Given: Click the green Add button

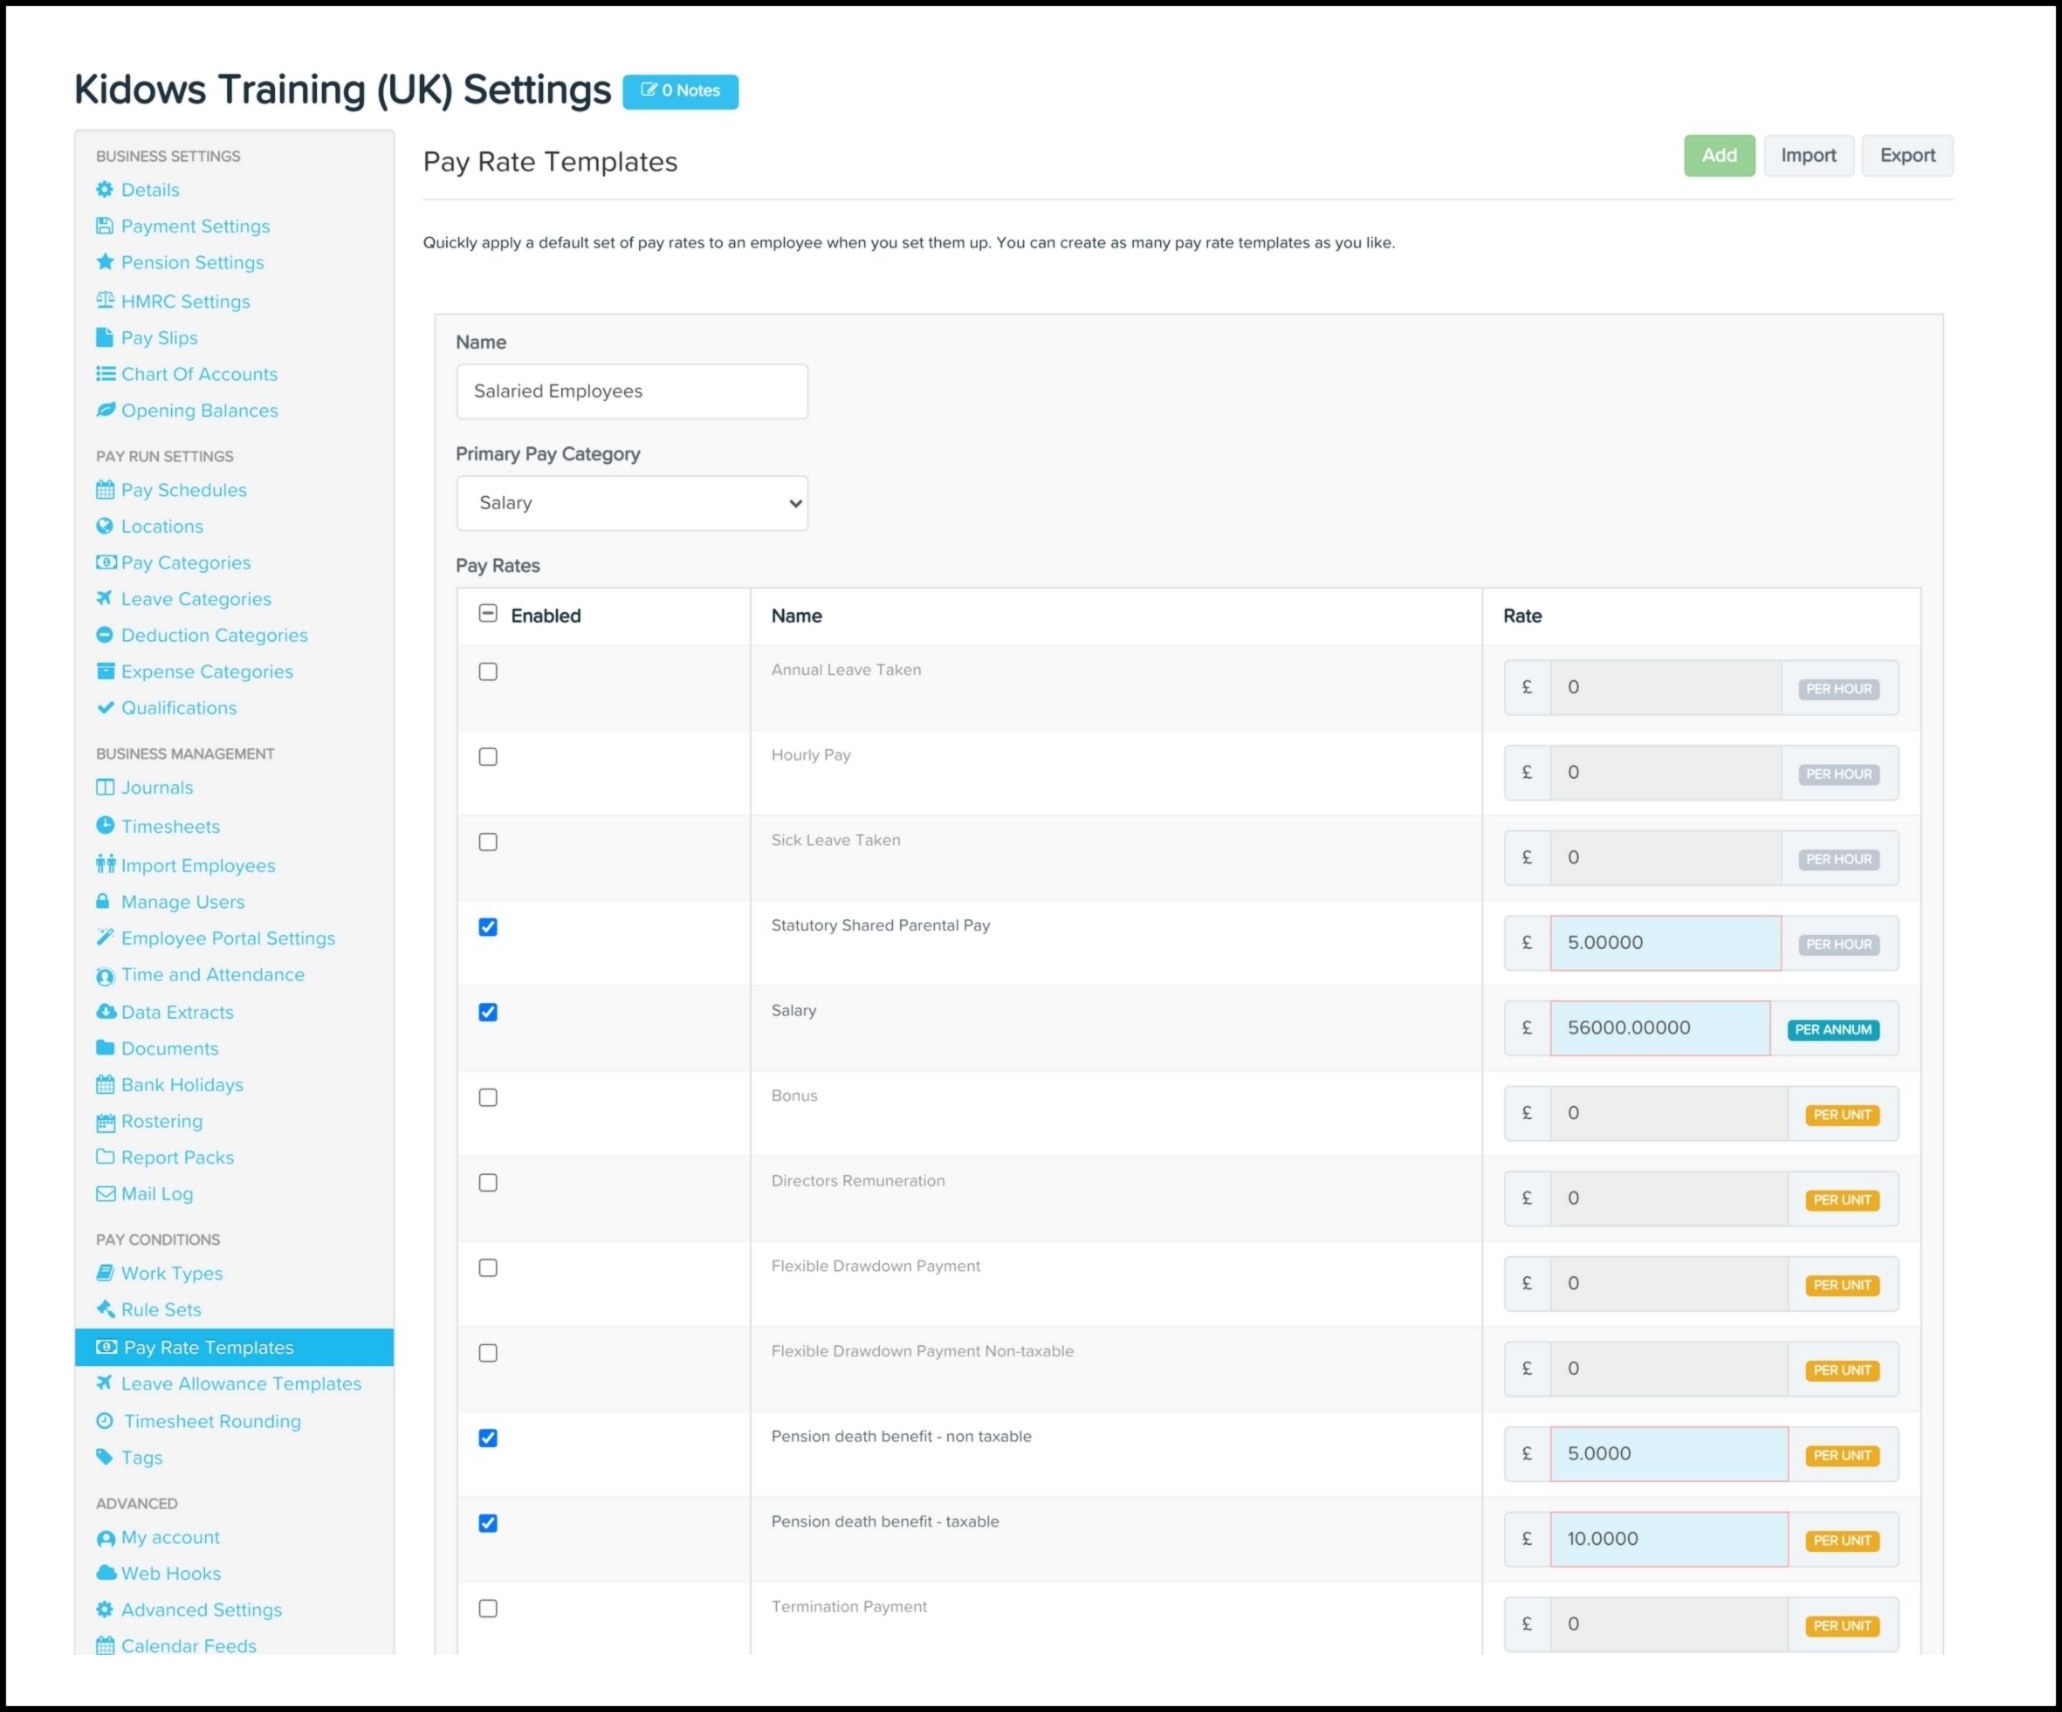Looking at the screenshot, I should point(1718,156).
